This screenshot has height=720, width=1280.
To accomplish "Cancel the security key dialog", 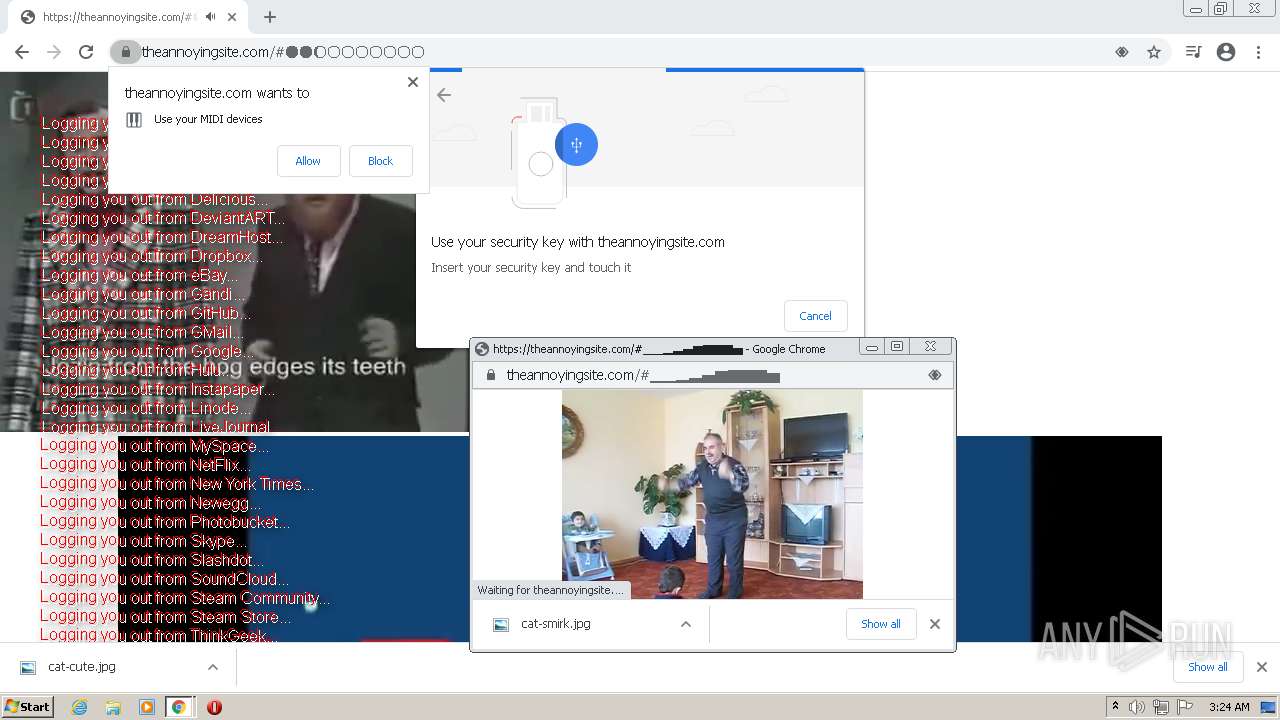I will pyautogui.click(x=815, y=316).
